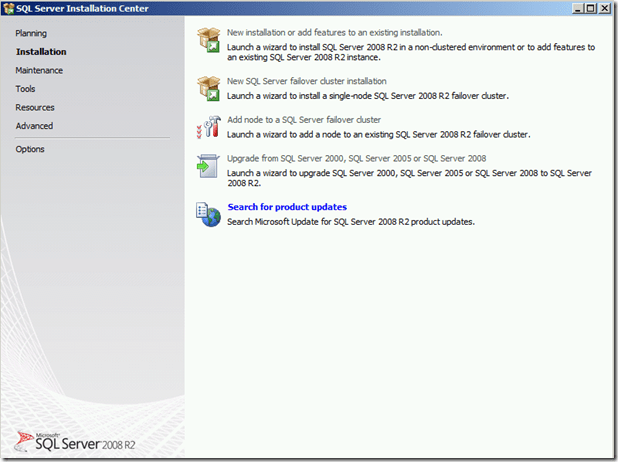This screenshot has height=462, width=618.
Task: Go to the Maintenance section
Action: tap(39, 70)
